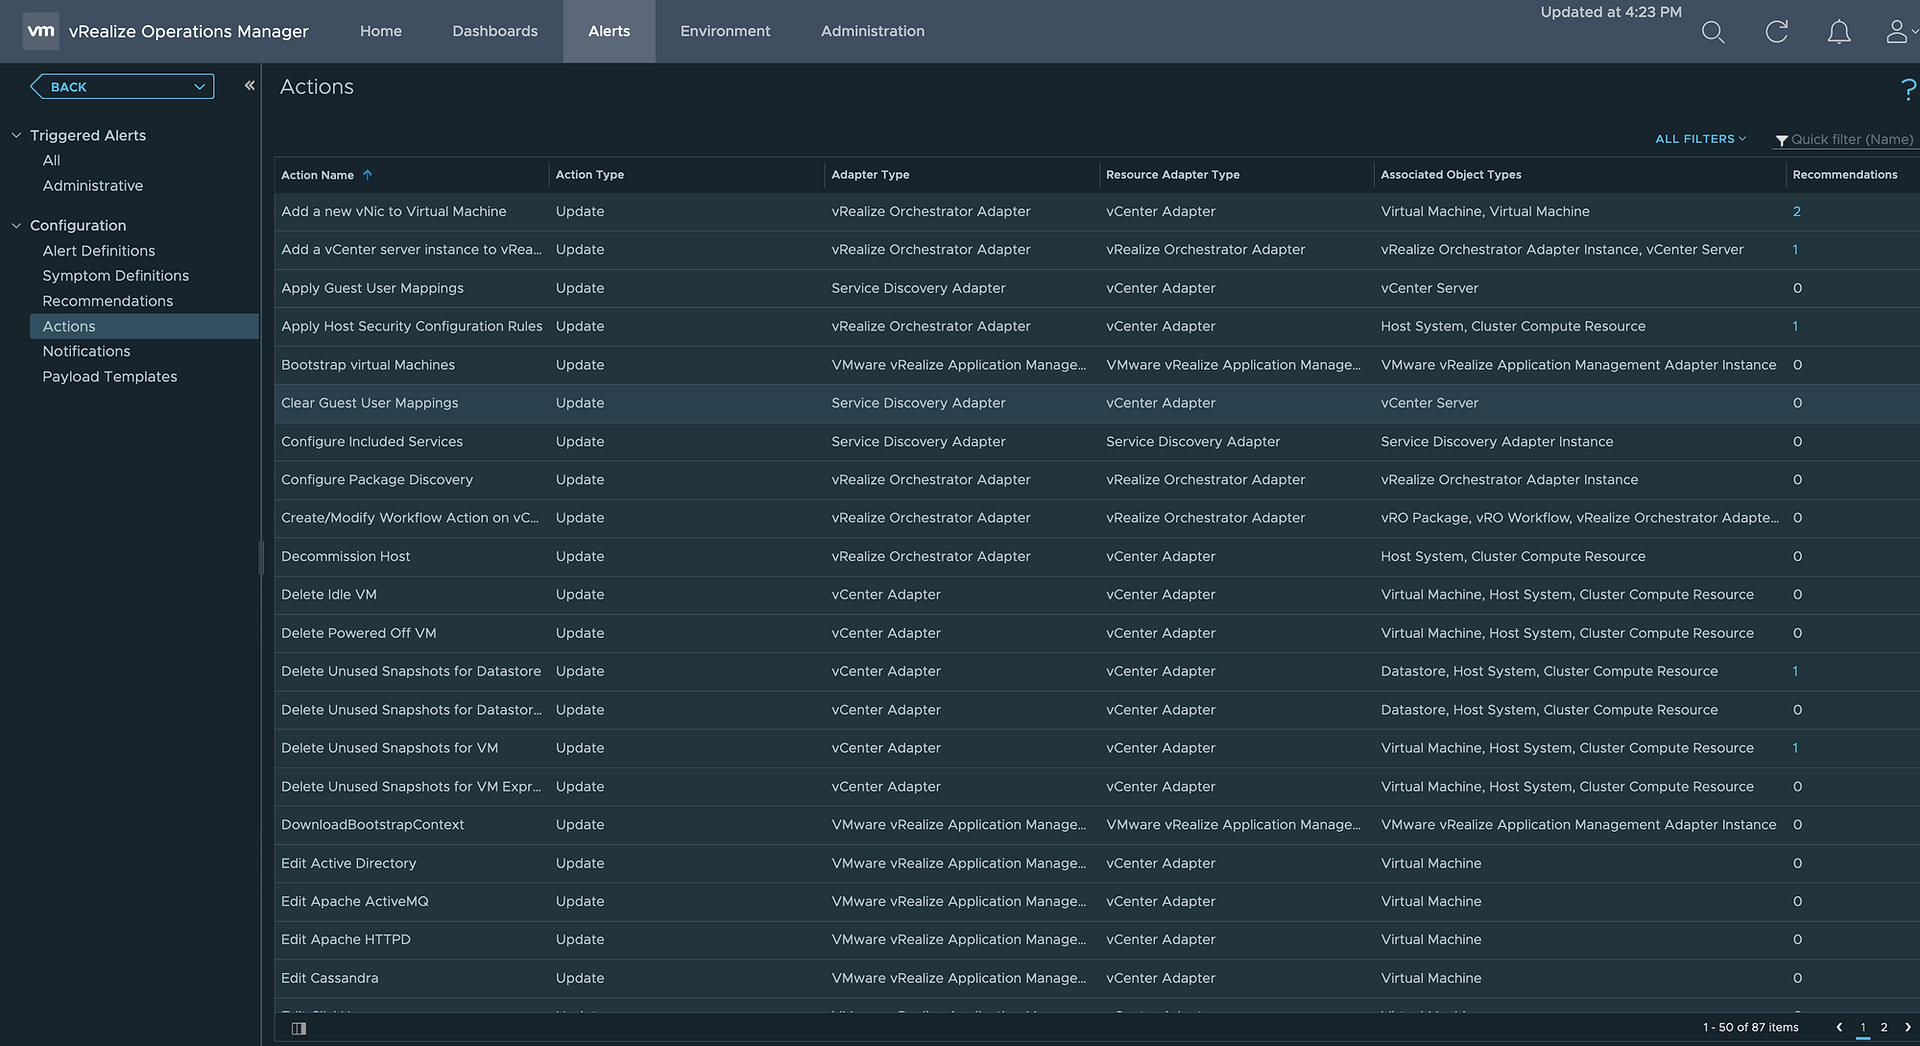Screen dimensions: 1920x1046
Task: Sort by Recommendations column header
Action: pyautogui.click(x=1845, y=175)
